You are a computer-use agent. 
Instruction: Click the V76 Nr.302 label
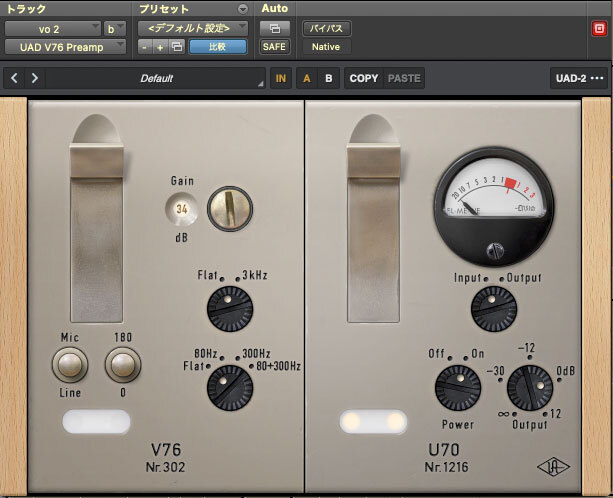click(166, 457)
